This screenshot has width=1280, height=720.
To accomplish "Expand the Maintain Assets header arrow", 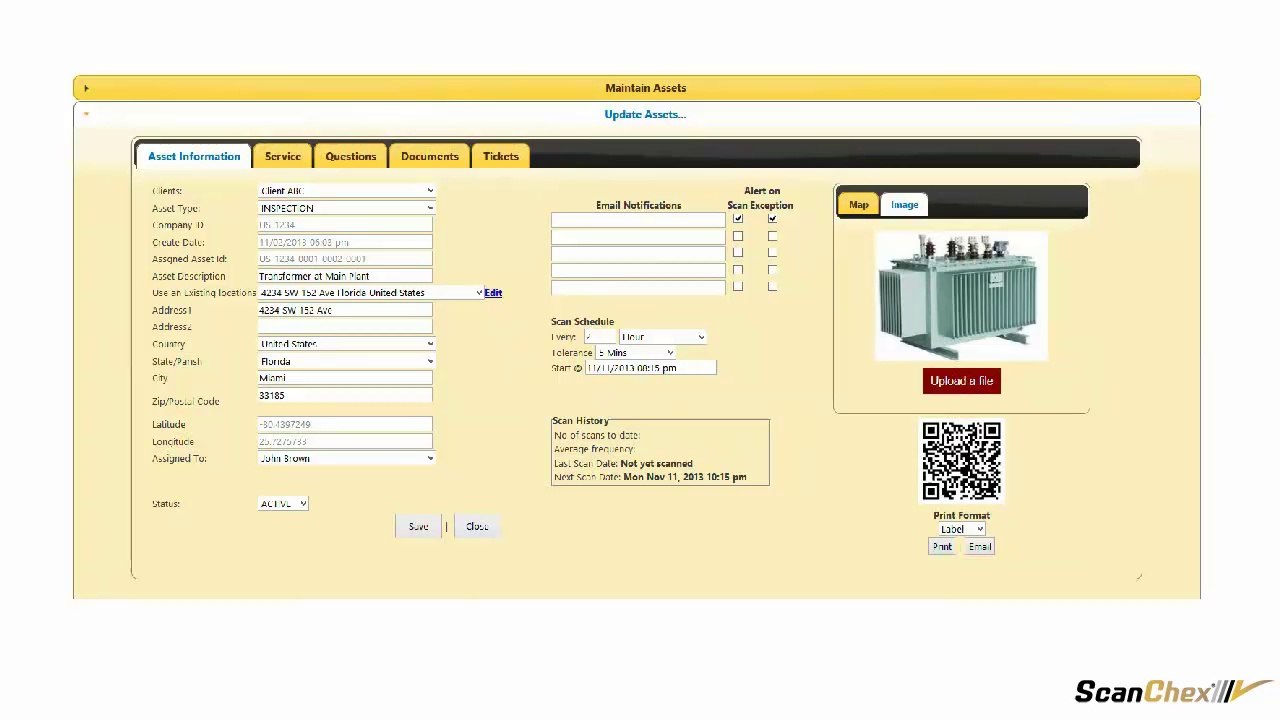I will pyautogui.click(x=86, y=88).
